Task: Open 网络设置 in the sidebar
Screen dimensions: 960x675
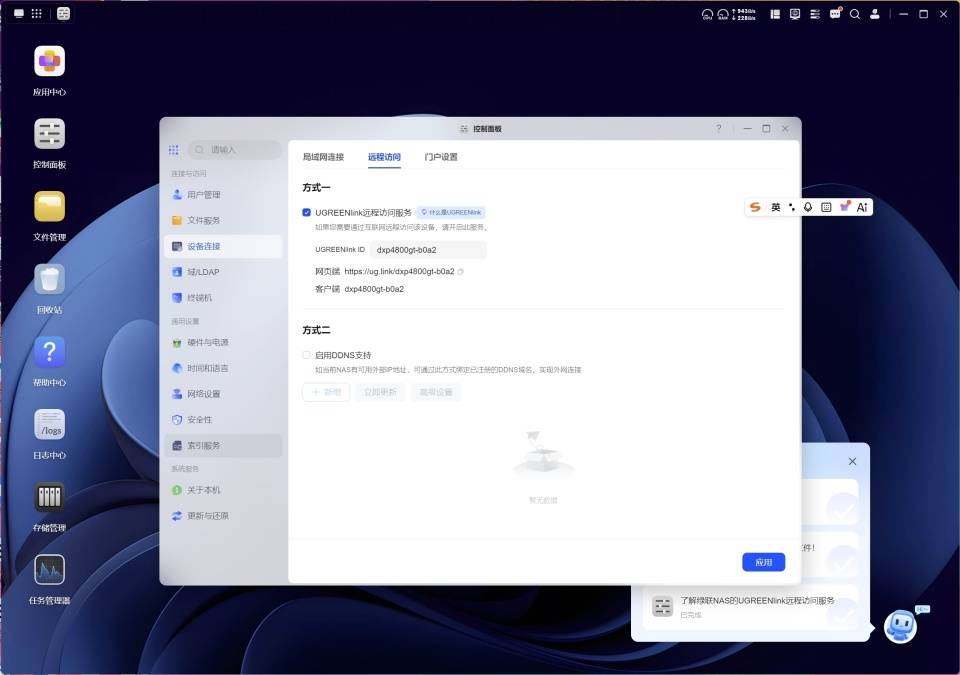Action: (223, 394)
